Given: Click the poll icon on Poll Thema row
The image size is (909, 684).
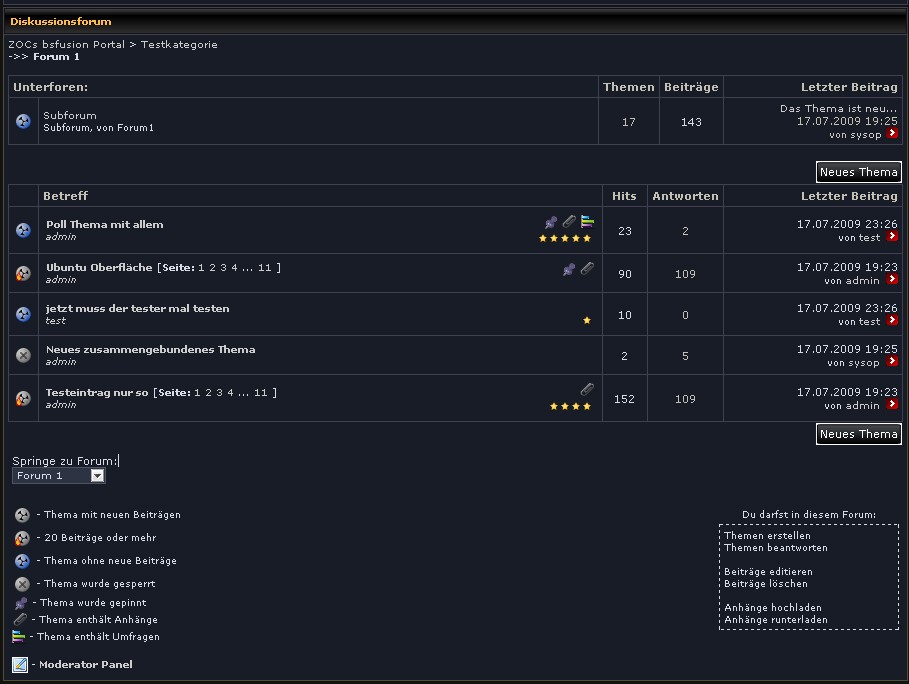Looking at the screenshot, I should pos(587,222).
